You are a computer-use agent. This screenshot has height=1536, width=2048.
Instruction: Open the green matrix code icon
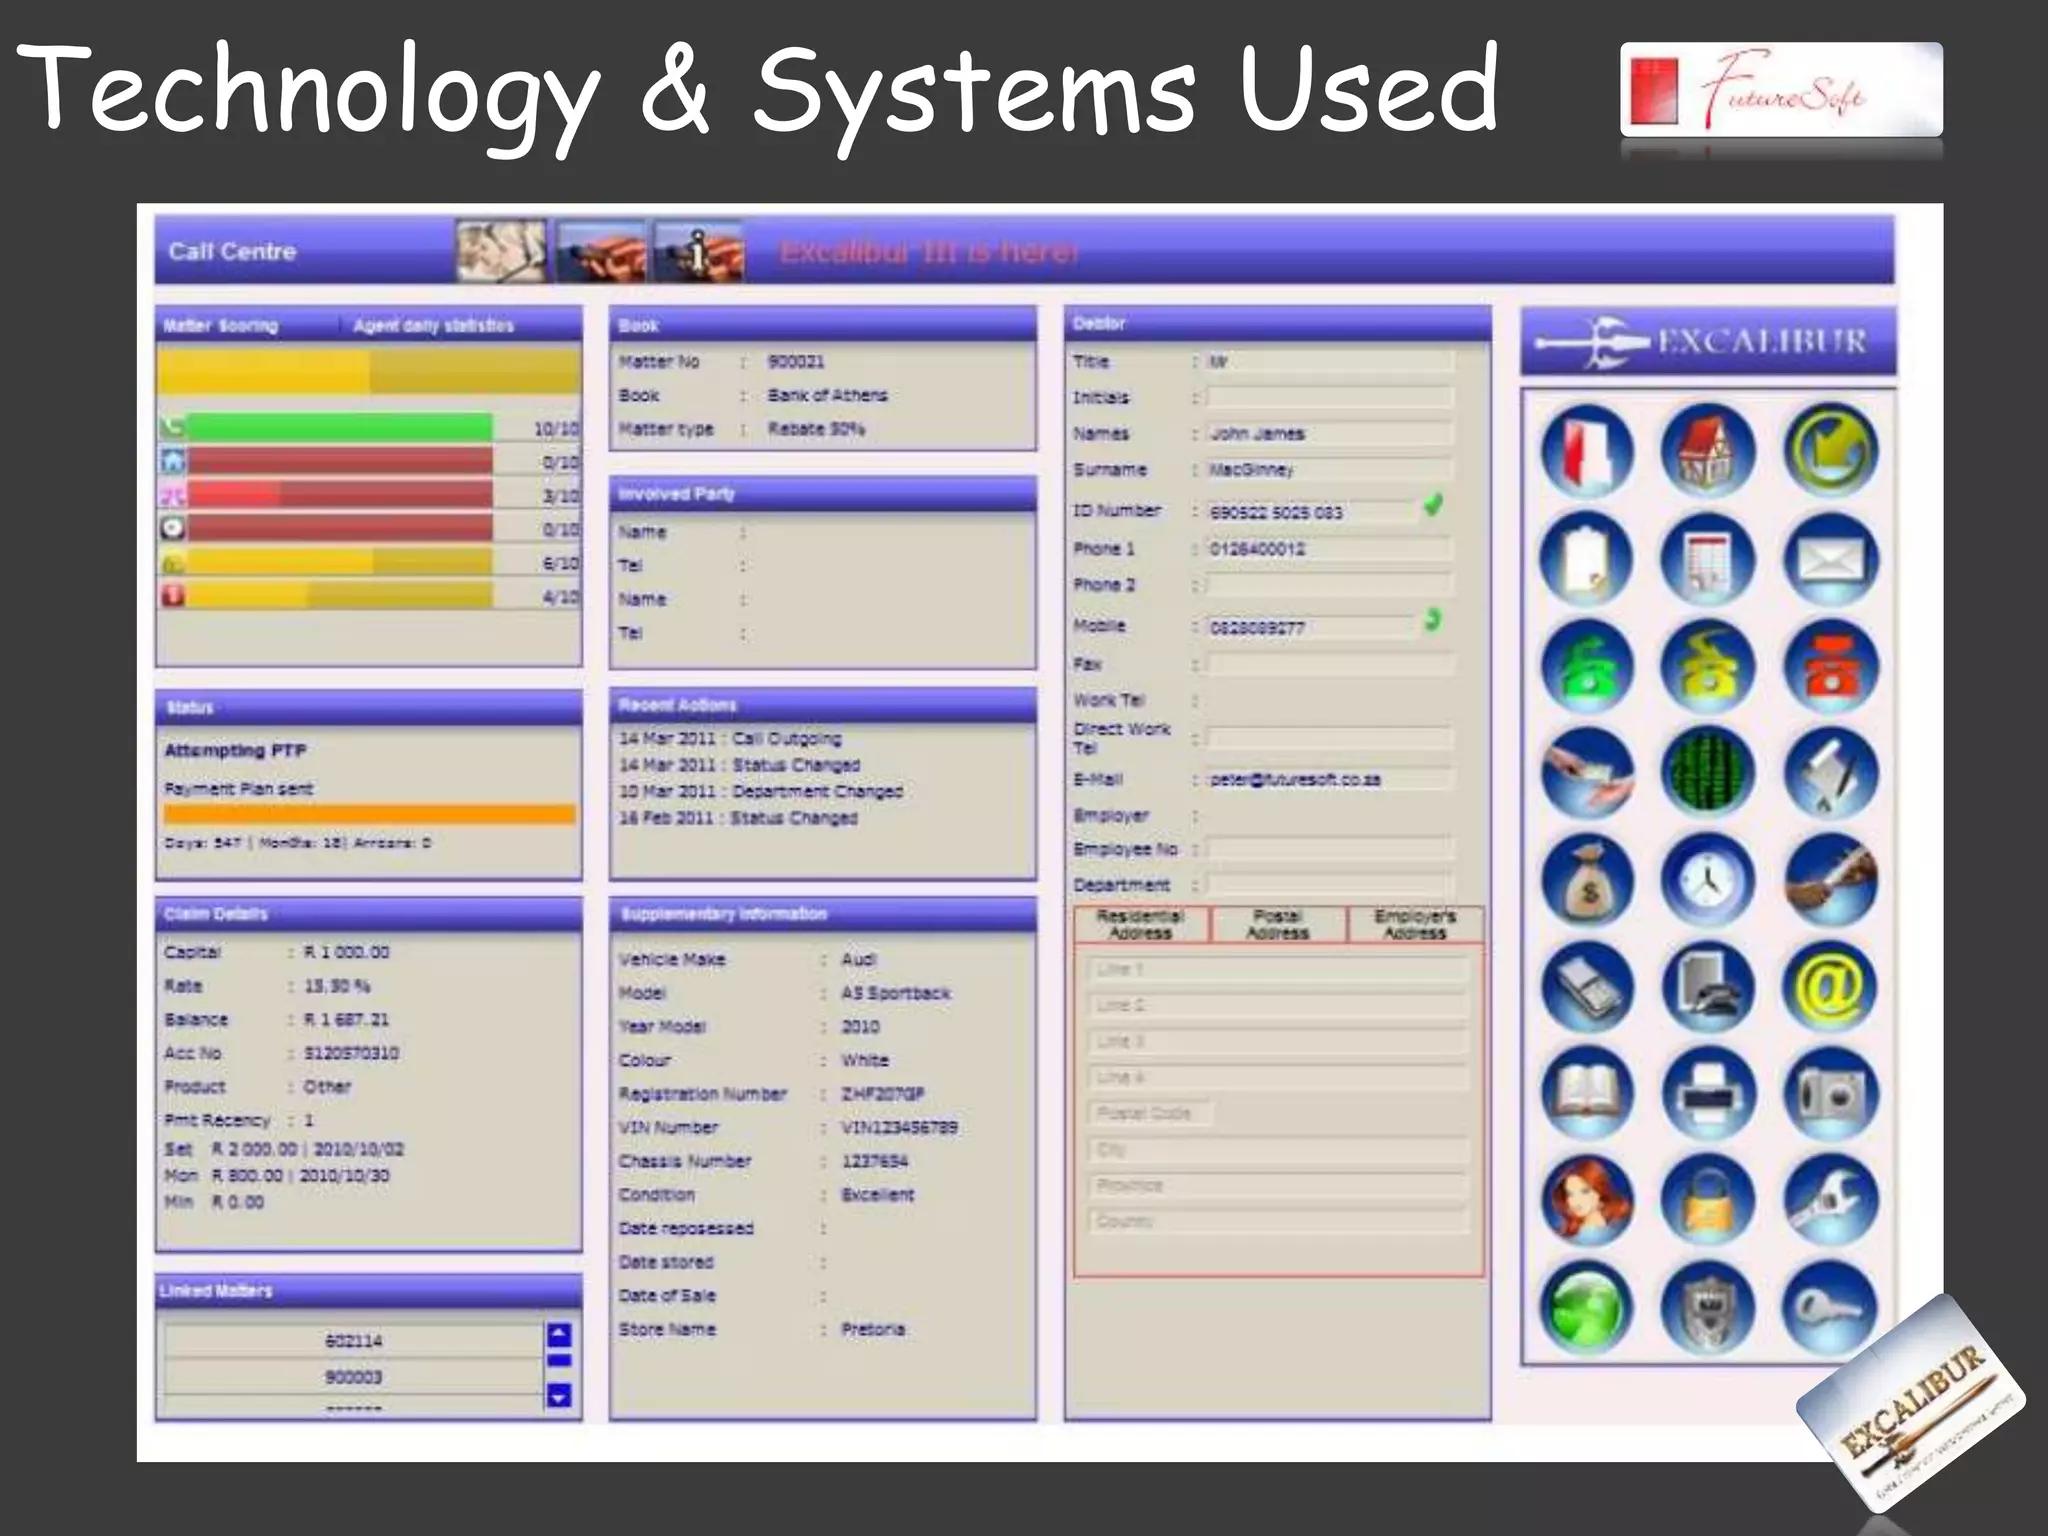(1708, 773)
